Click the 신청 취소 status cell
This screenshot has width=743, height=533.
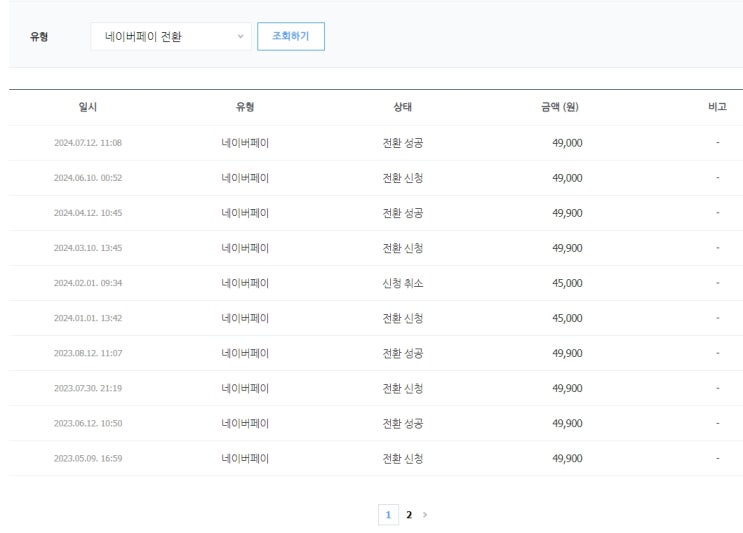pyautogui.click(x=403, y=283)
